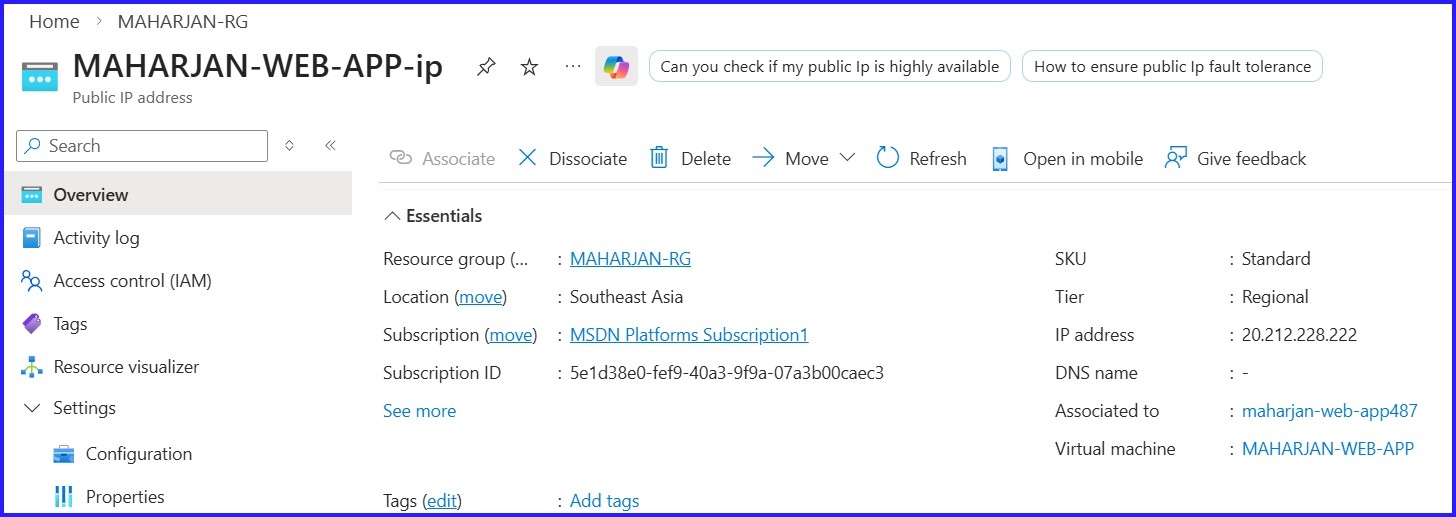Collapse the Settings group in sidebar
Image resolution: width=1456 pixels, height=517 pixels.
[32, 409]
